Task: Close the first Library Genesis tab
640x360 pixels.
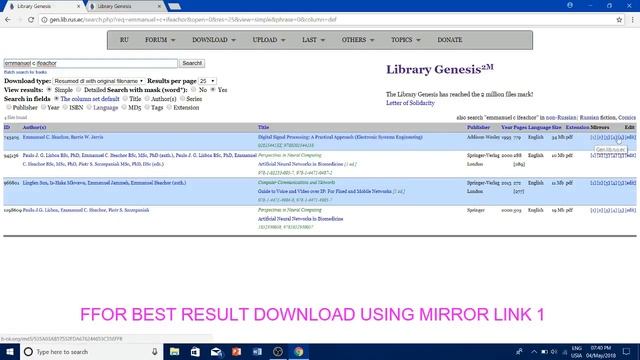Action: [x=78, y=6]
